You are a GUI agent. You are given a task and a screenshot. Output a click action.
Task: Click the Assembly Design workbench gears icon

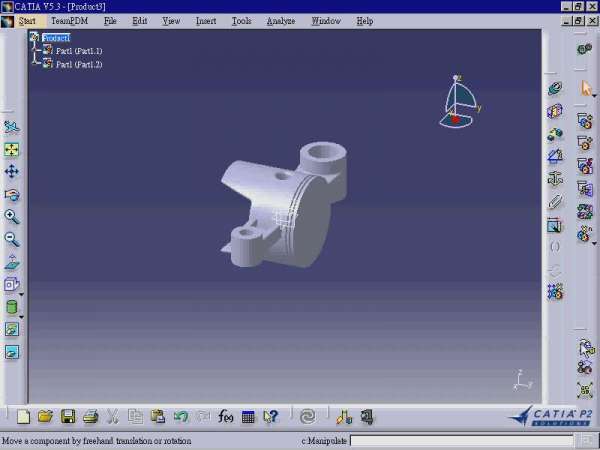pyautogui.click(x=584, y=49)
